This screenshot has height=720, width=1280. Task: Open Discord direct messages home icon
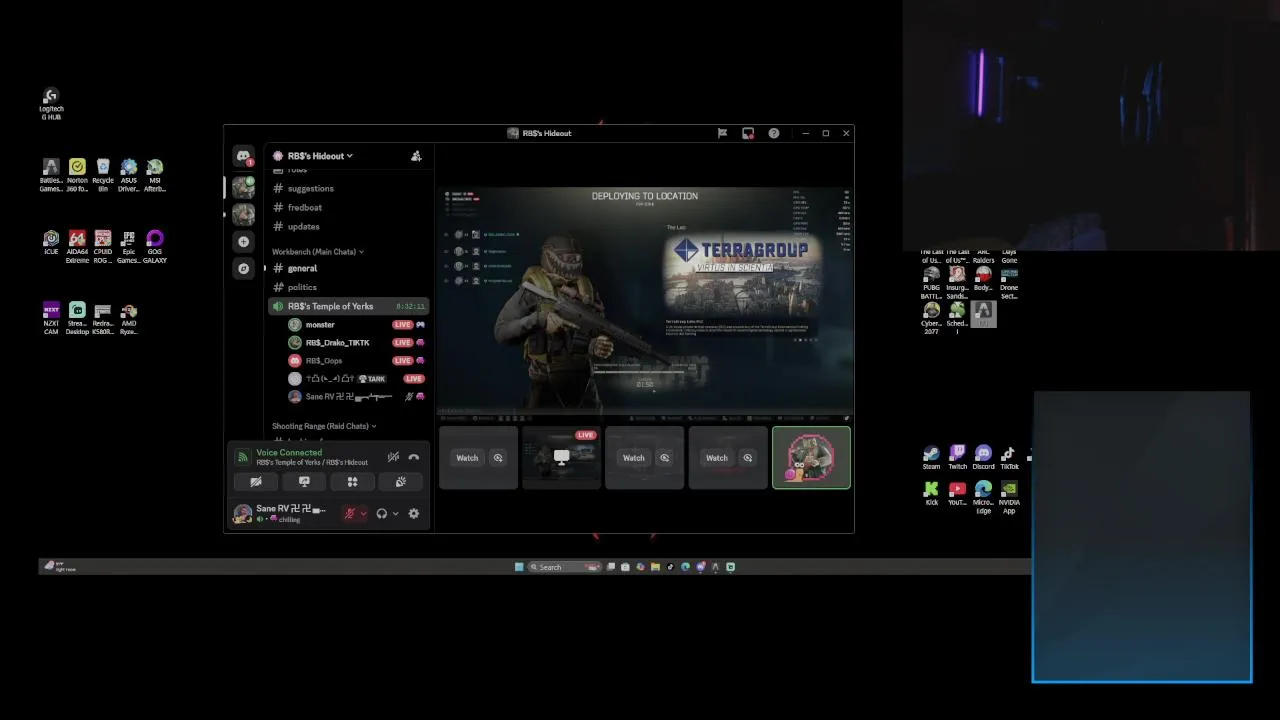243,156
